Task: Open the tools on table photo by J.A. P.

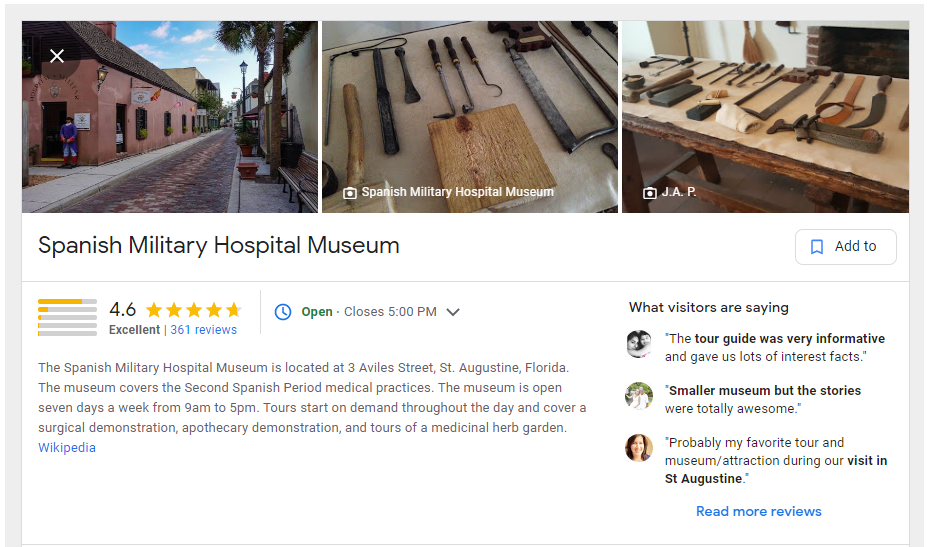Action: pyautogui.click(x=765, y=117)
